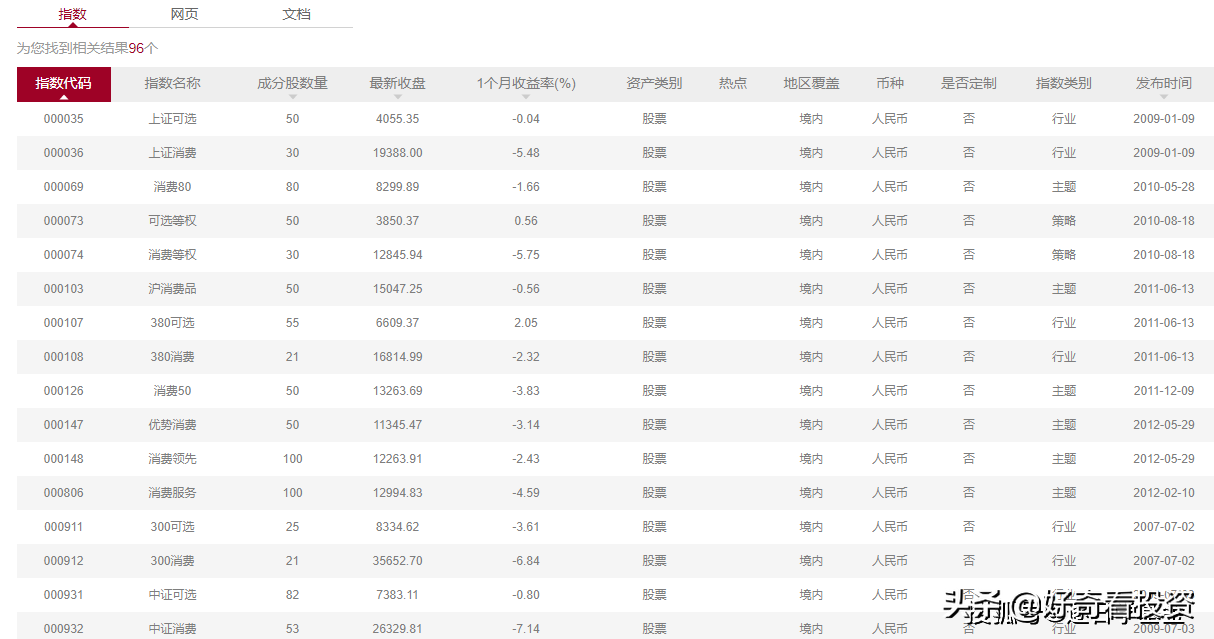This screenshot has height=639, width=1214.
Task: Click the sort arrow under 指数代码 header
Action: [63, 97]
